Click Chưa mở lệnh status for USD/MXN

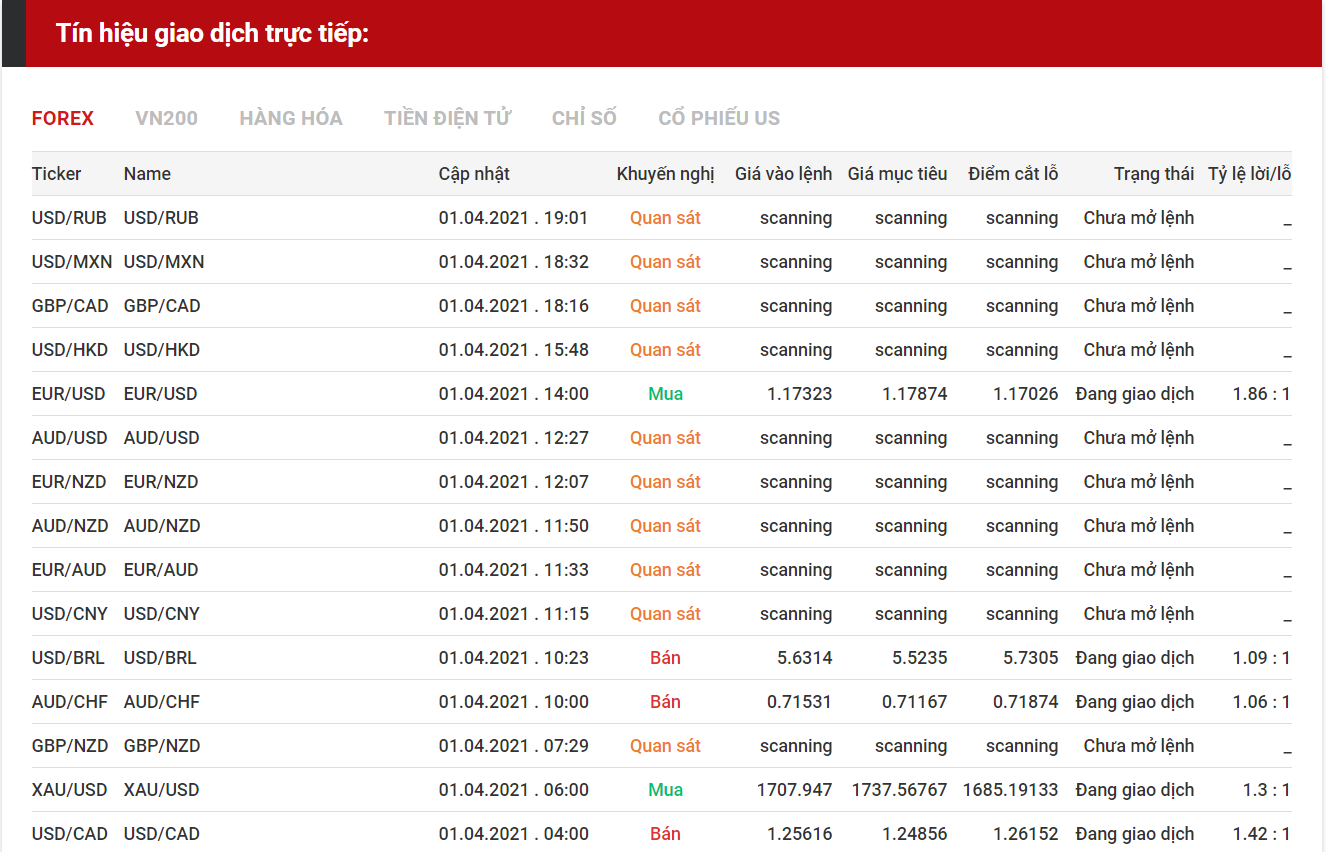coord(1139,262)
